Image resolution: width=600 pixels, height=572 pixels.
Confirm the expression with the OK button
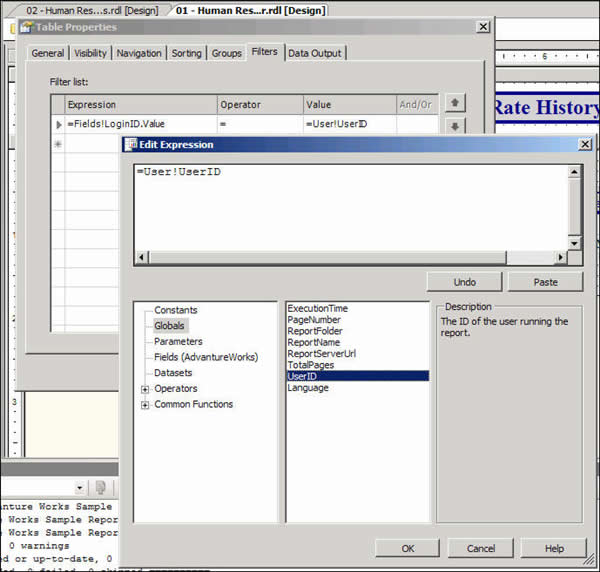407,548
